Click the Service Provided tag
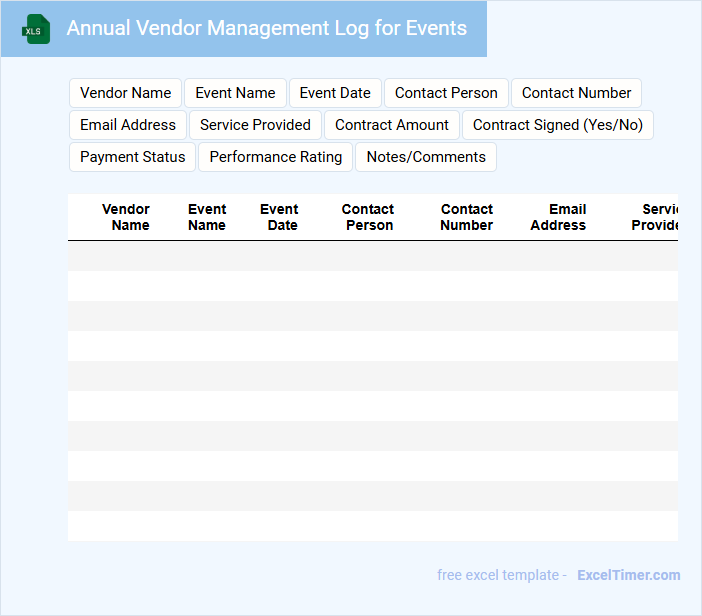Image resolution: width=702 pixels, height=616 pixels. [255, 125]
